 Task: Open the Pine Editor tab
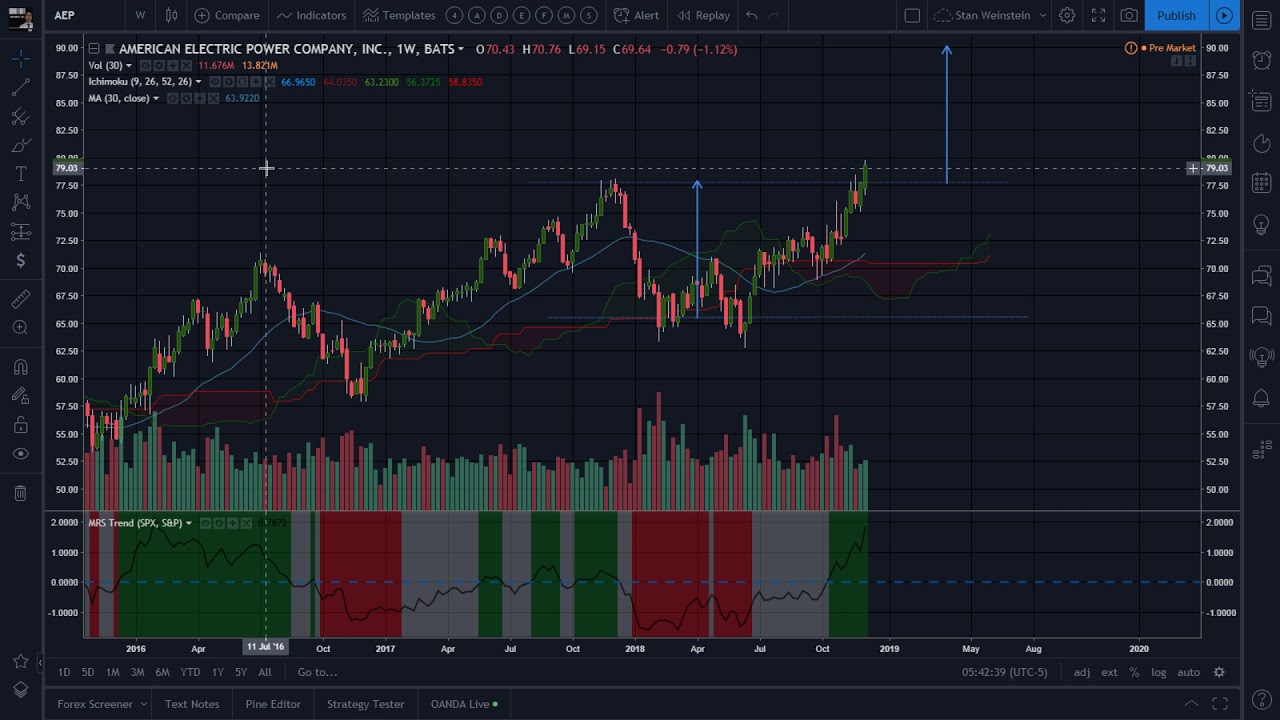[x=273, y=704]
